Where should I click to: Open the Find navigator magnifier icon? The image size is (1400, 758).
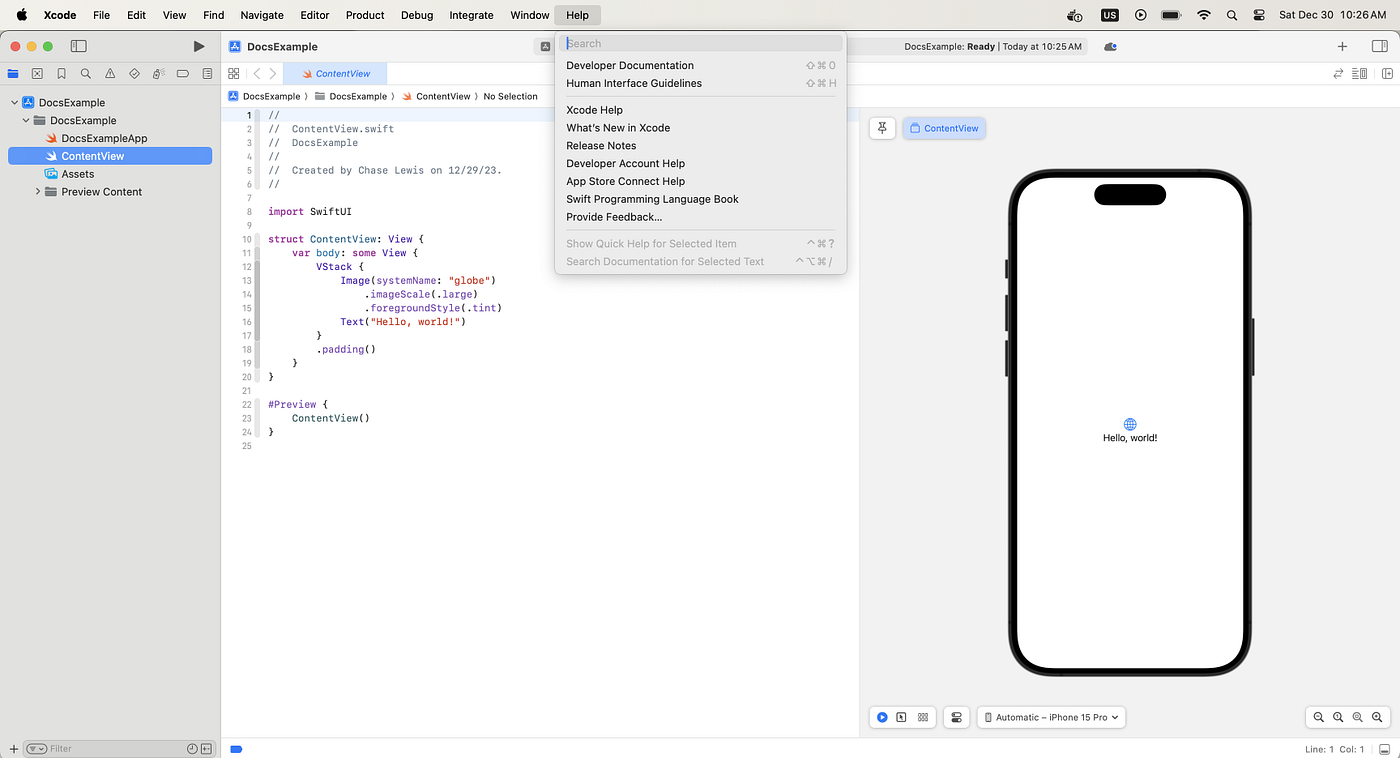pyautogui.click(x=86, y=74)
